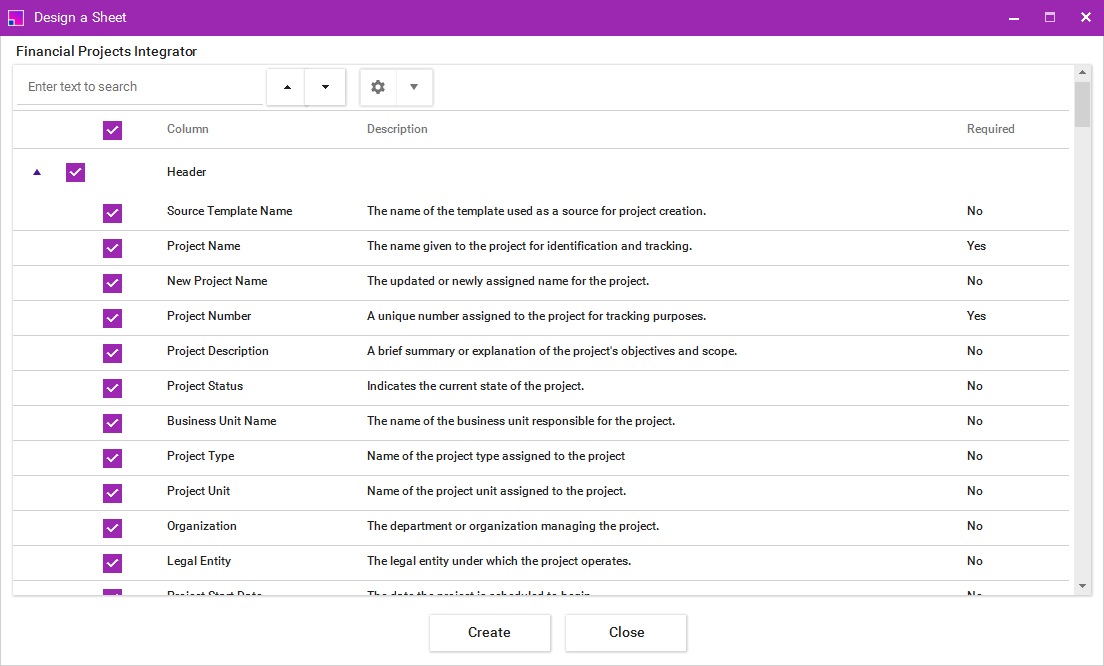
Task: Click the Create button
Action: point(489,632)
